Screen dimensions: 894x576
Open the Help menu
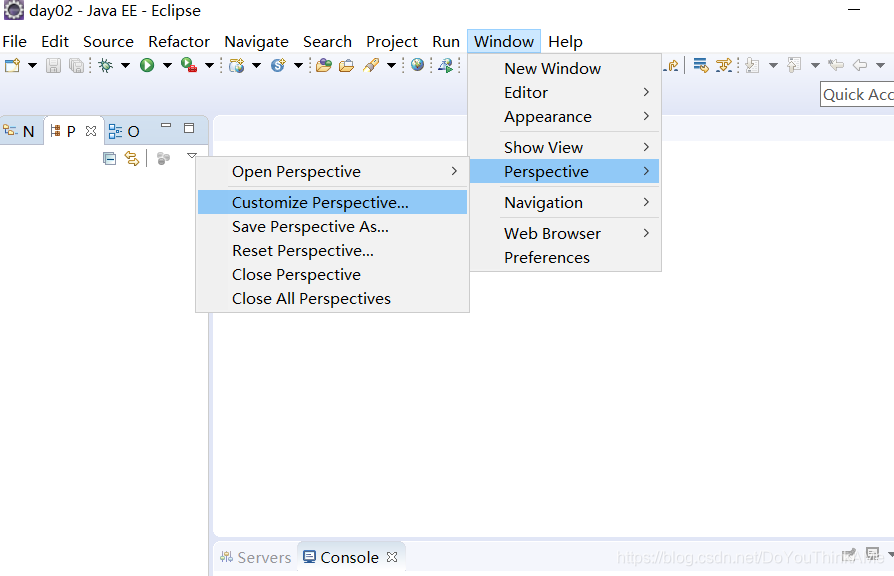click(x=566, y=42)
